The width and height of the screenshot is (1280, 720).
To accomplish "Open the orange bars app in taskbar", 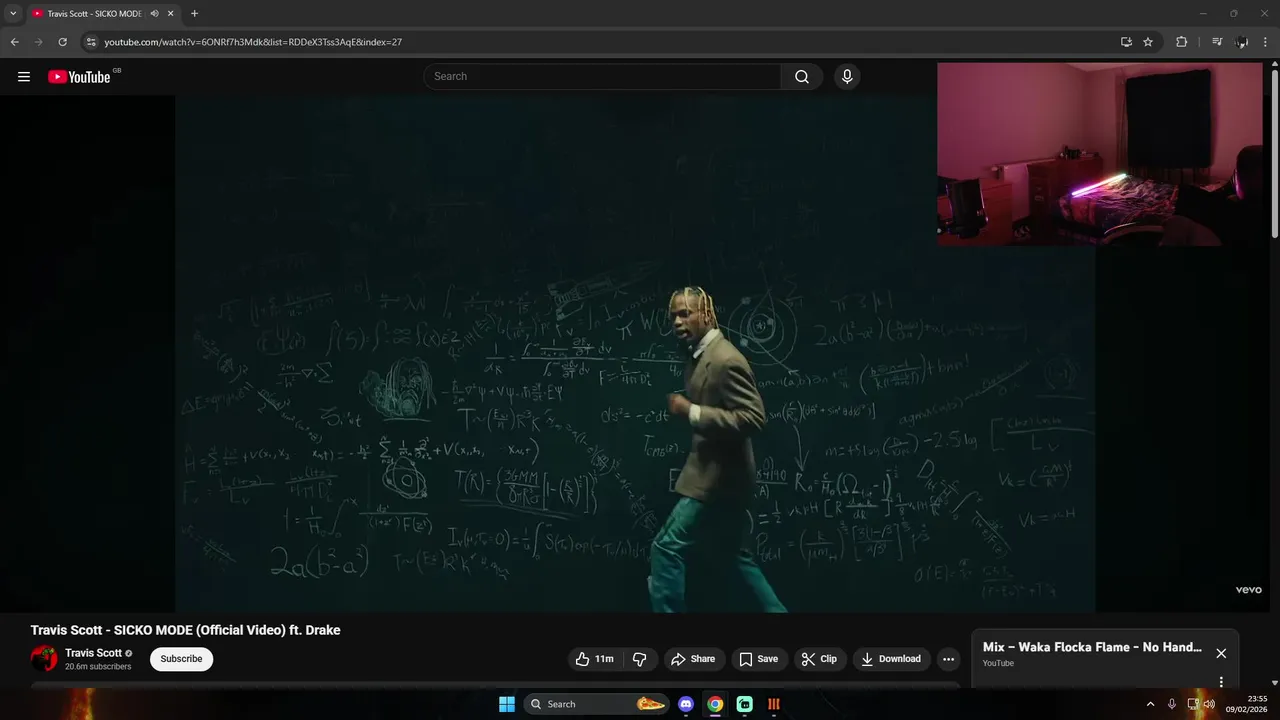I will coord(774,704).
